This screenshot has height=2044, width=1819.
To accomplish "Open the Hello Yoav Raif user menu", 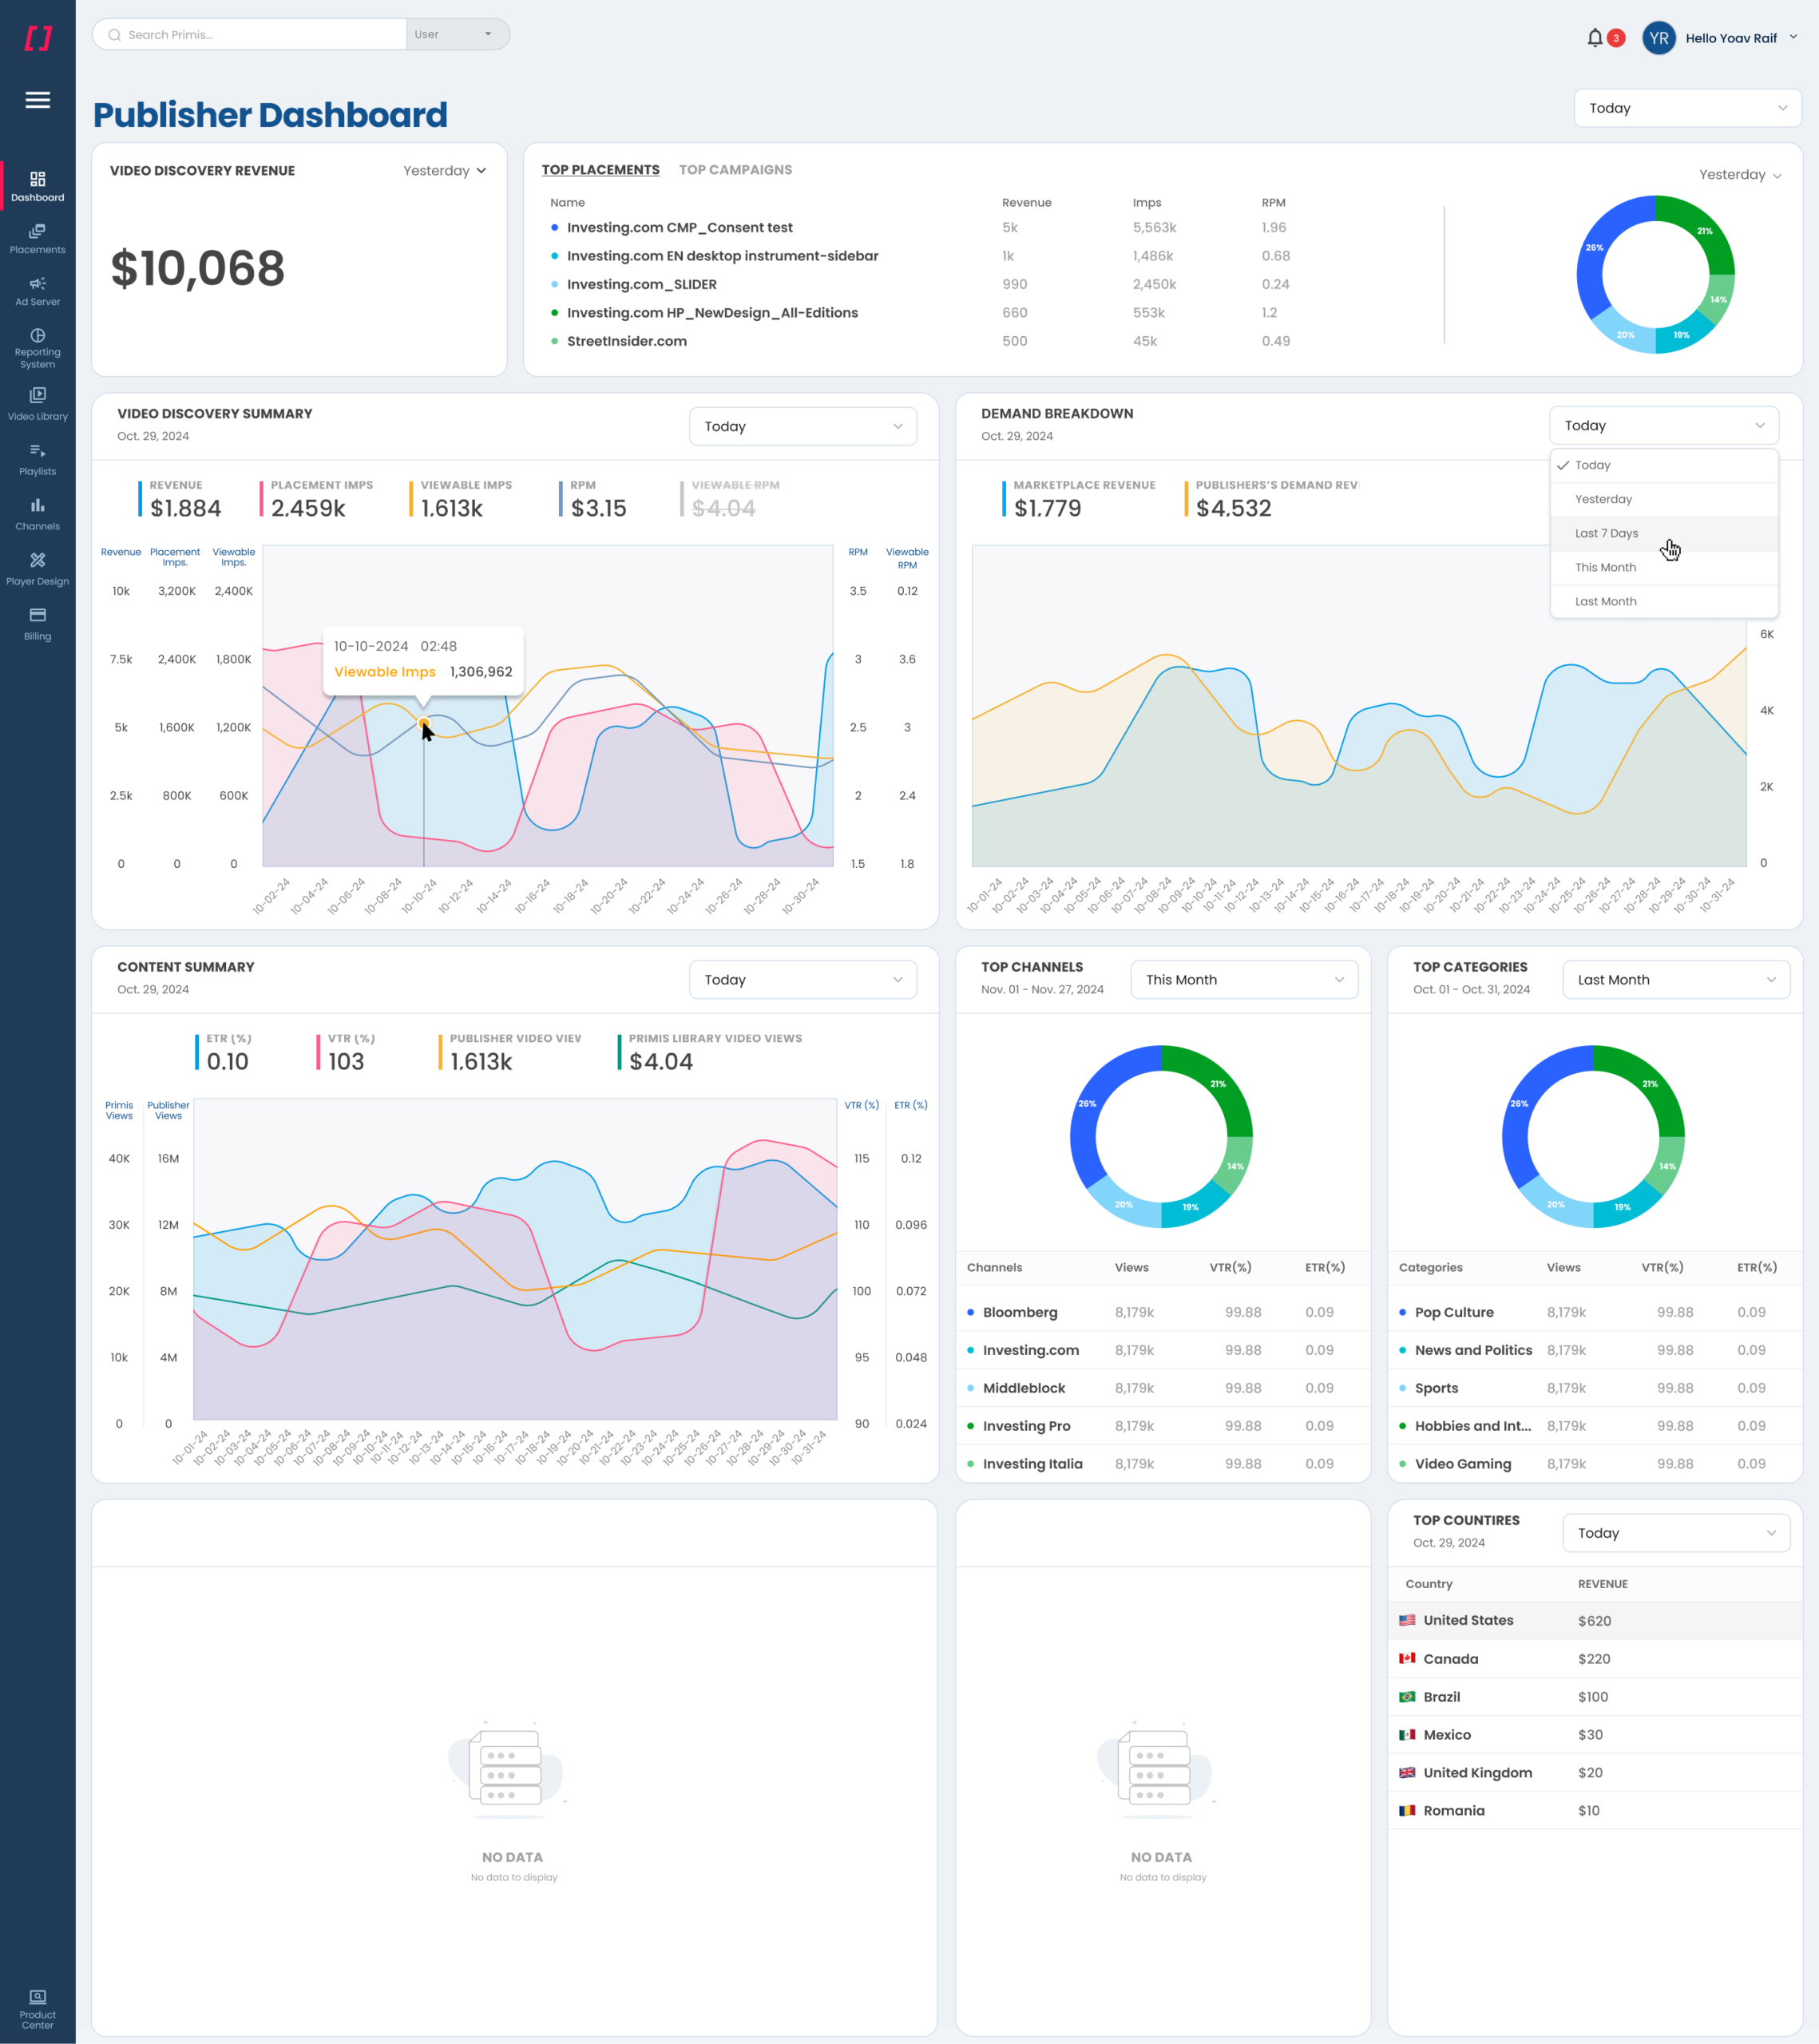I will click(1730, 38).
